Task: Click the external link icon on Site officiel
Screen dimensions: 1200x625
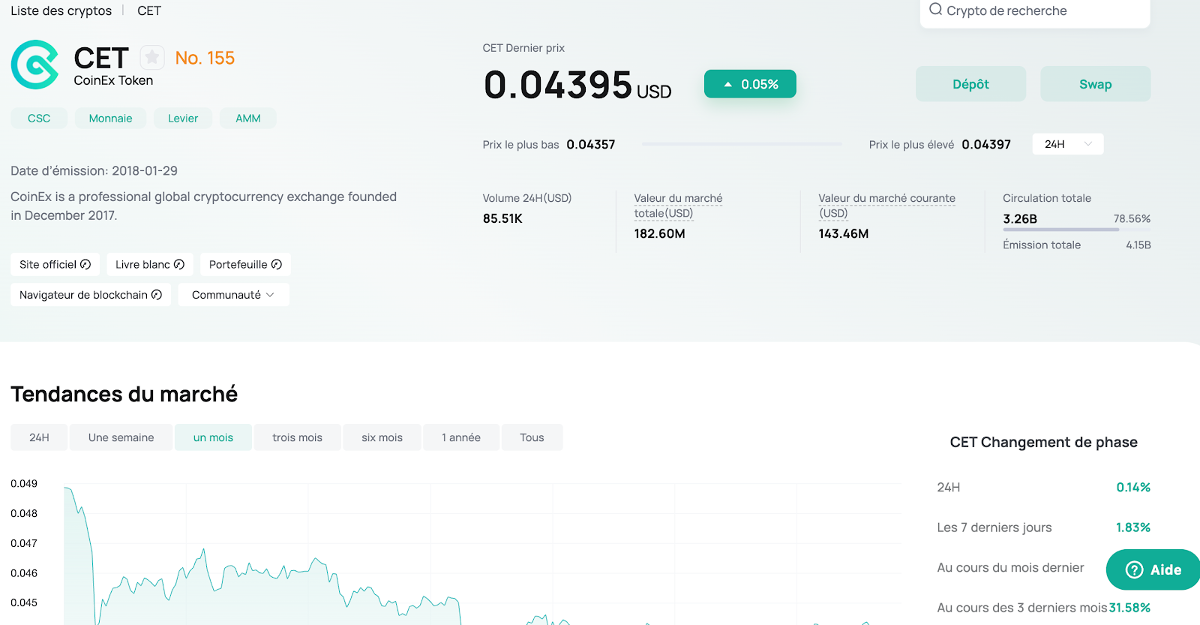Action: (85, 265)
